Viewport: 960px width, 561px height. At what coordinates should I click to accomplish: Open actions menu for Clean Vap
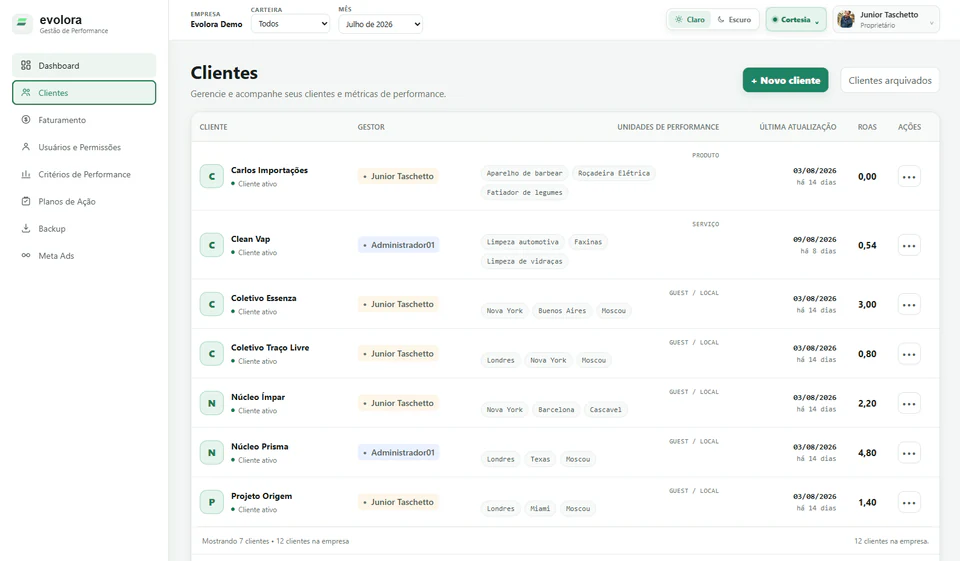909,246
